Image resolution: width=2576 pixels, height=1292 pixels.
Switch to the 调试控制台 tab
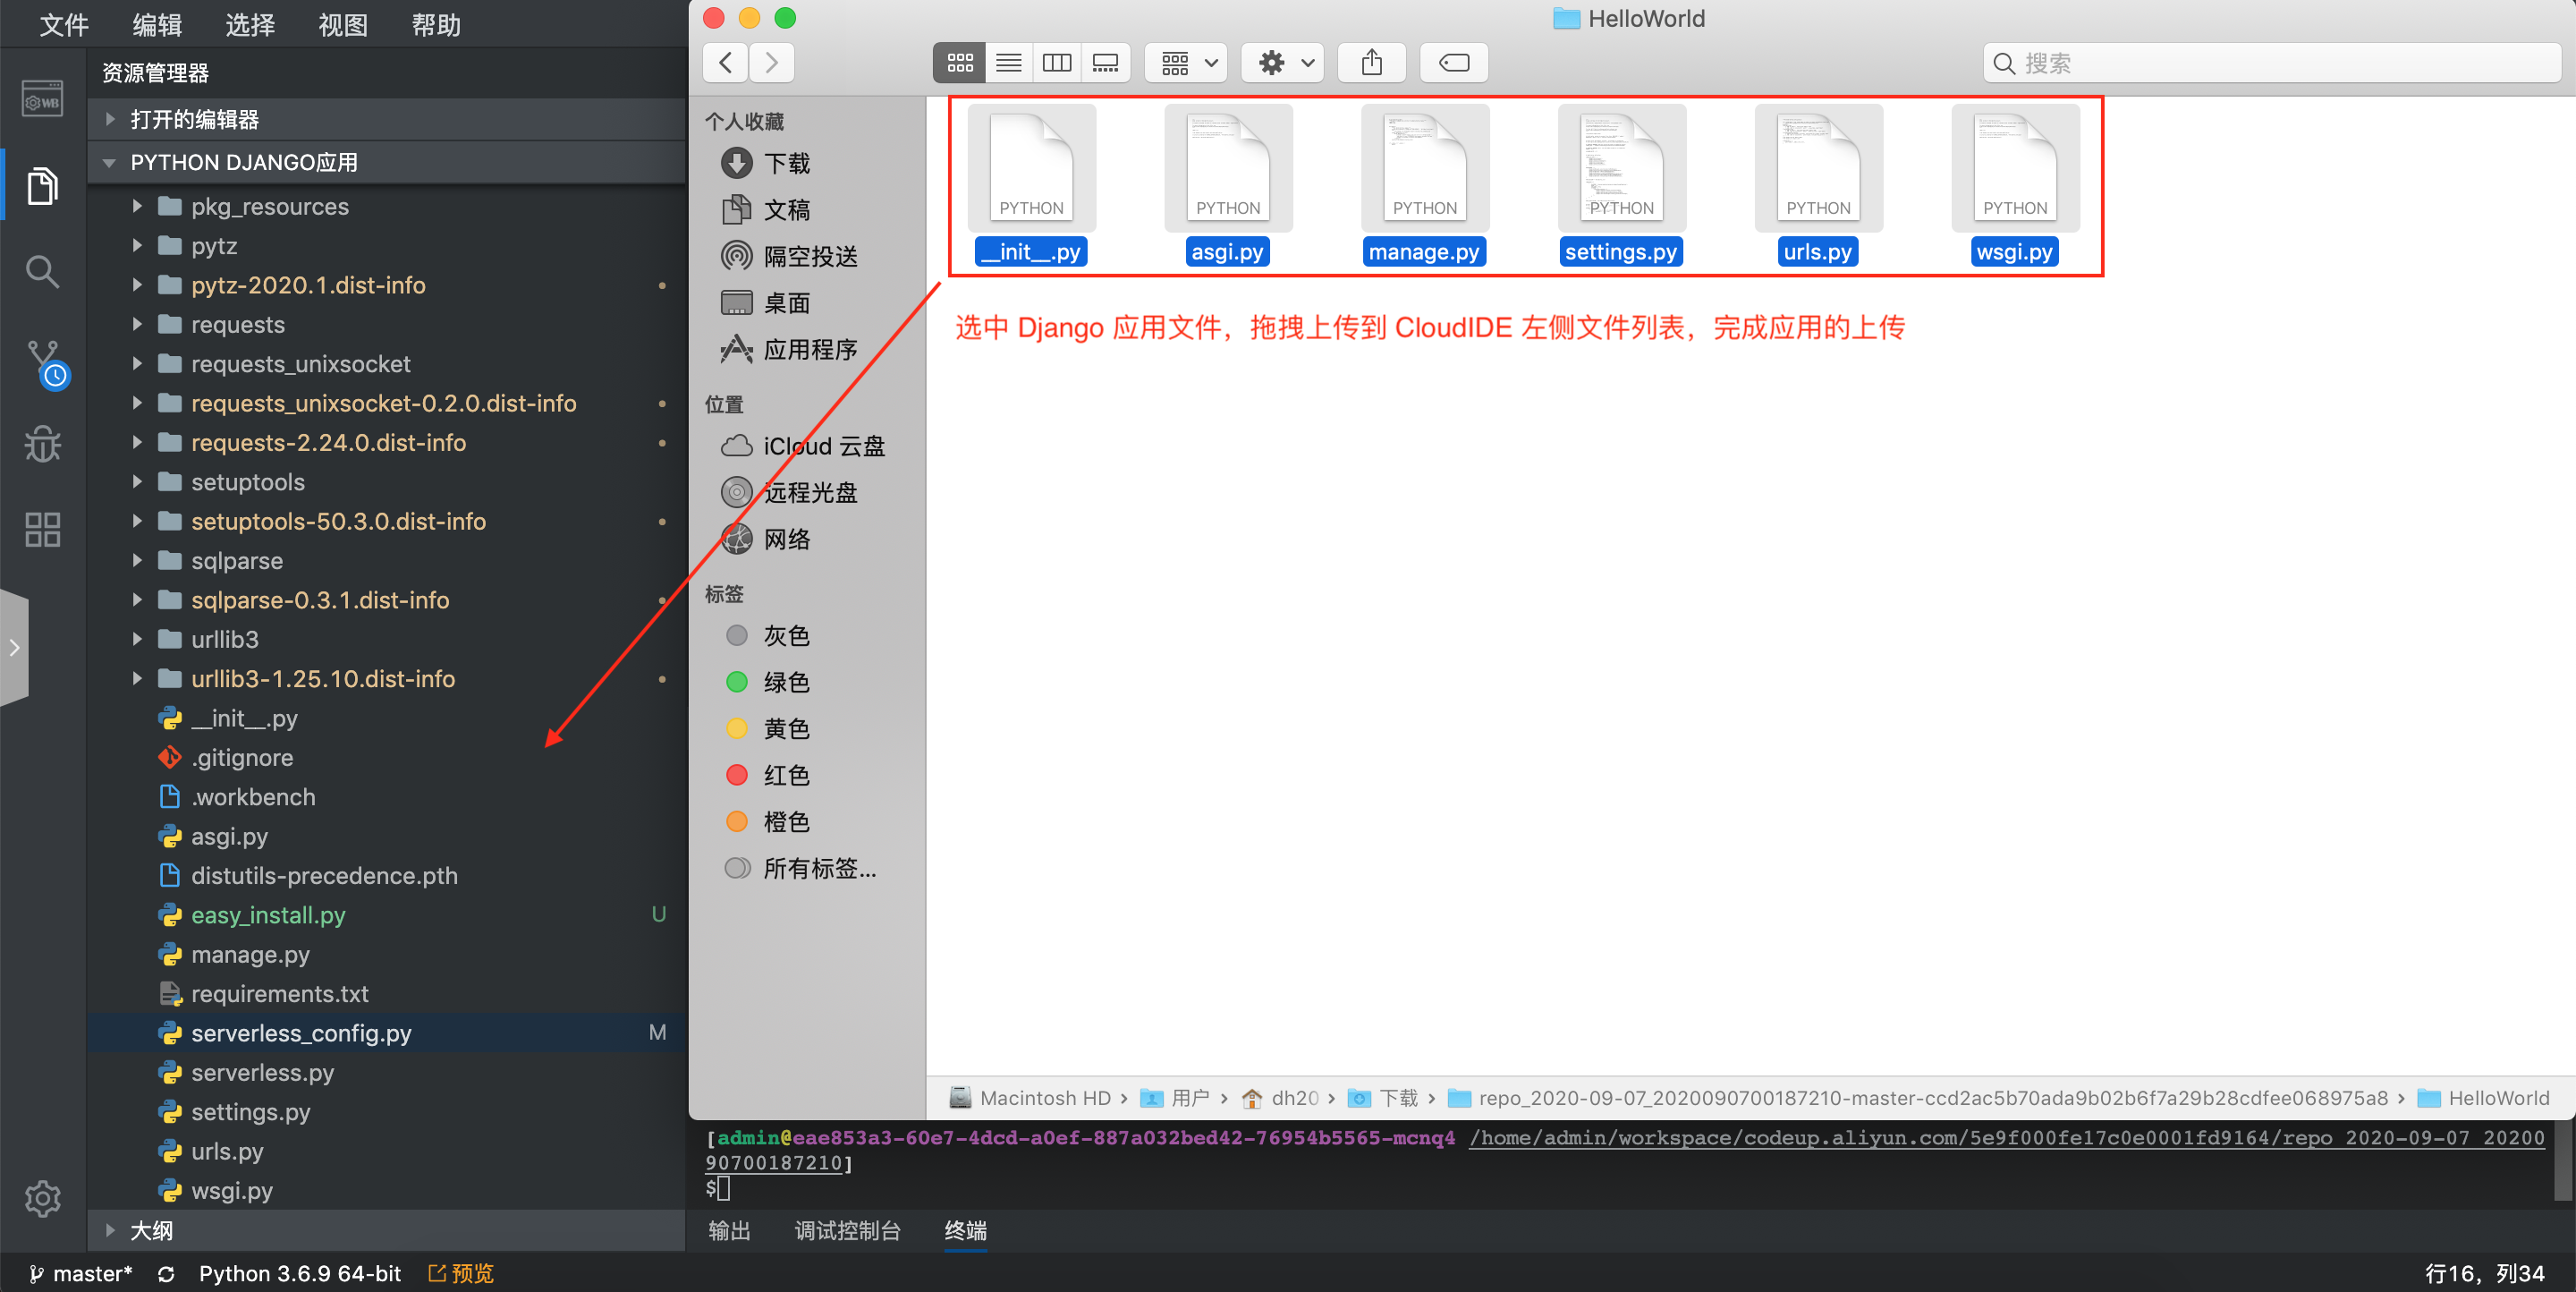click(847, 1230)
